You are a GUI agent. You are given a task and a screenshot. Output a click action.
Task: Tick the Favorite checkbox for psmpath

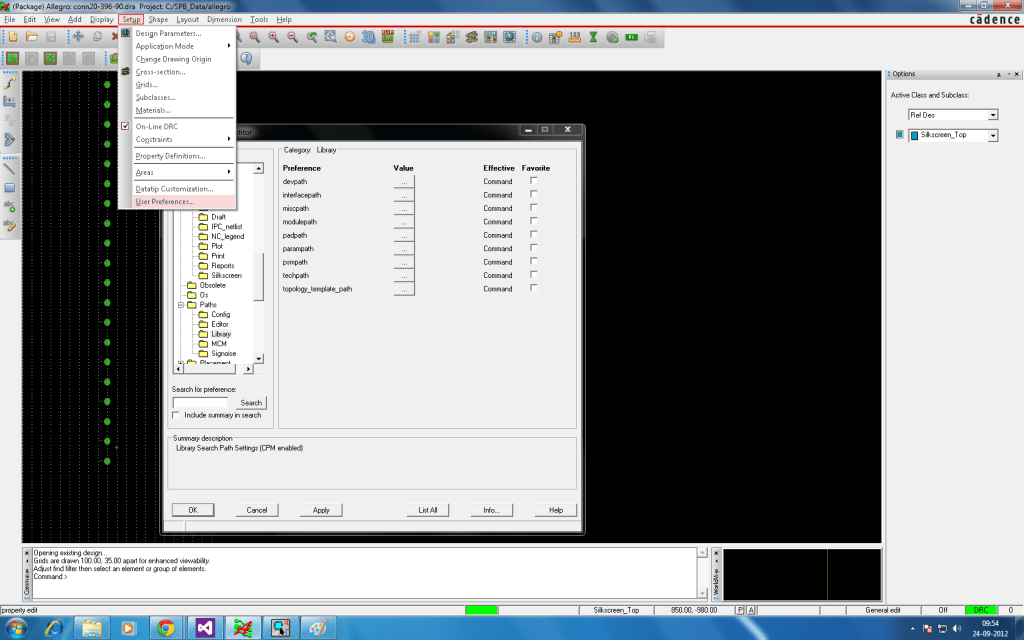(x=534, y=261)
